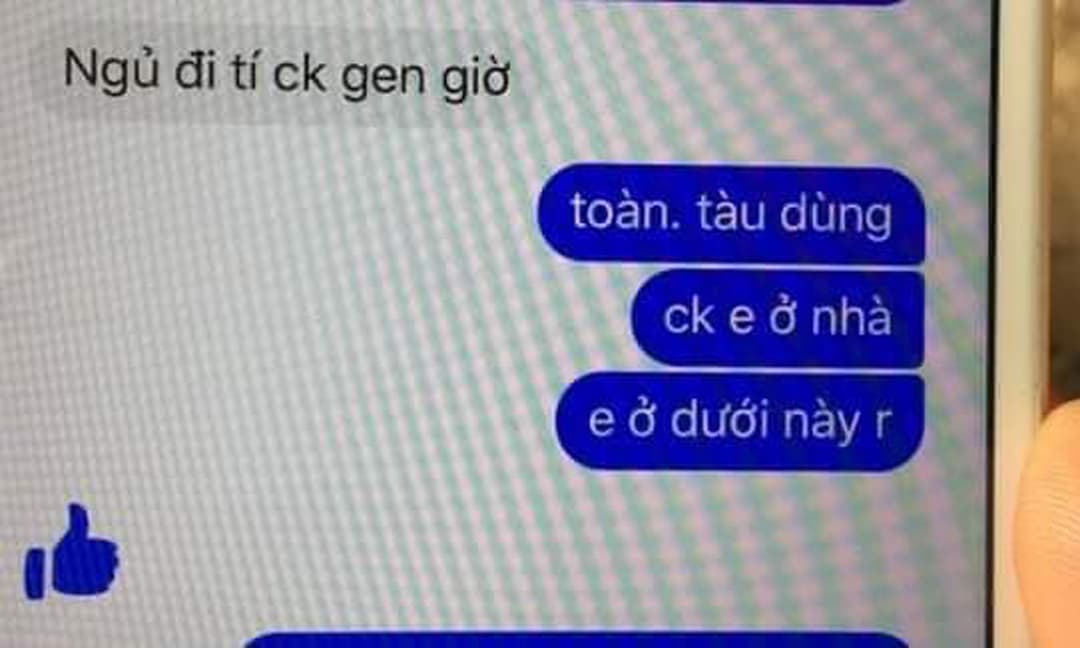Tap the word "gen" in the received message
This screenshot has height=648, width=1080.
click(x=384, y=78)
